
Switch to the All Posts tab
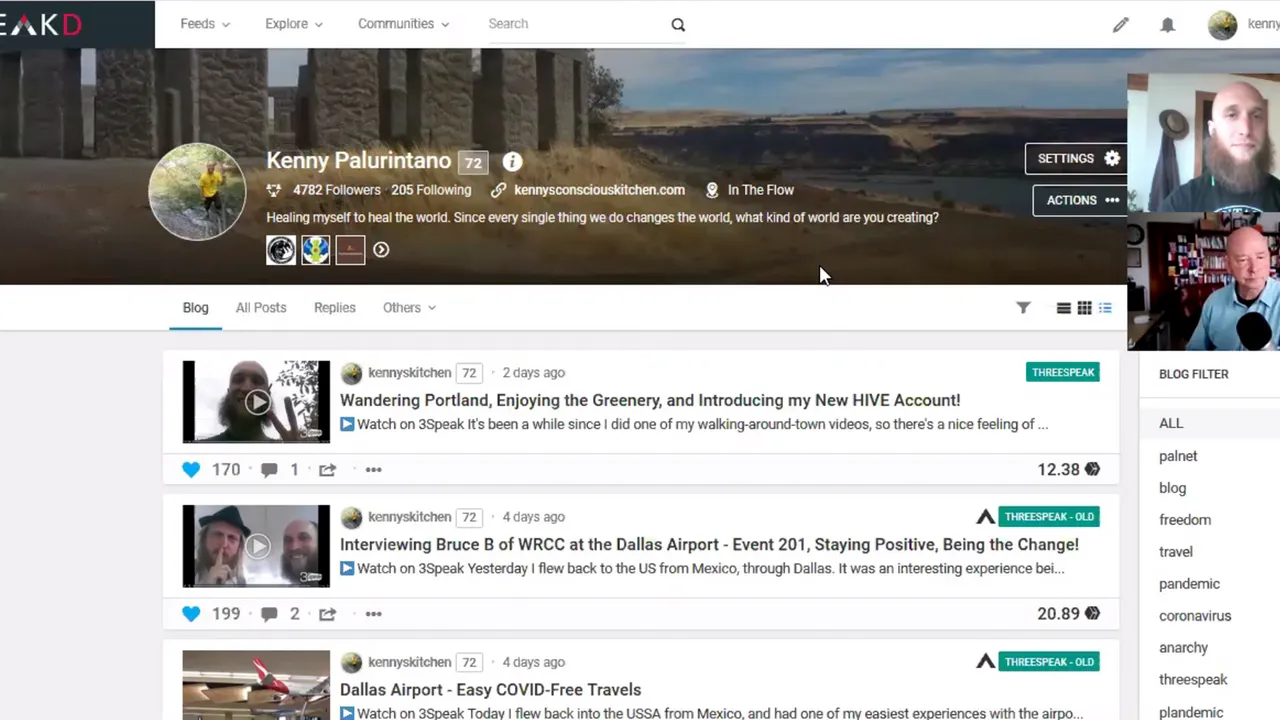coord(261,308)
